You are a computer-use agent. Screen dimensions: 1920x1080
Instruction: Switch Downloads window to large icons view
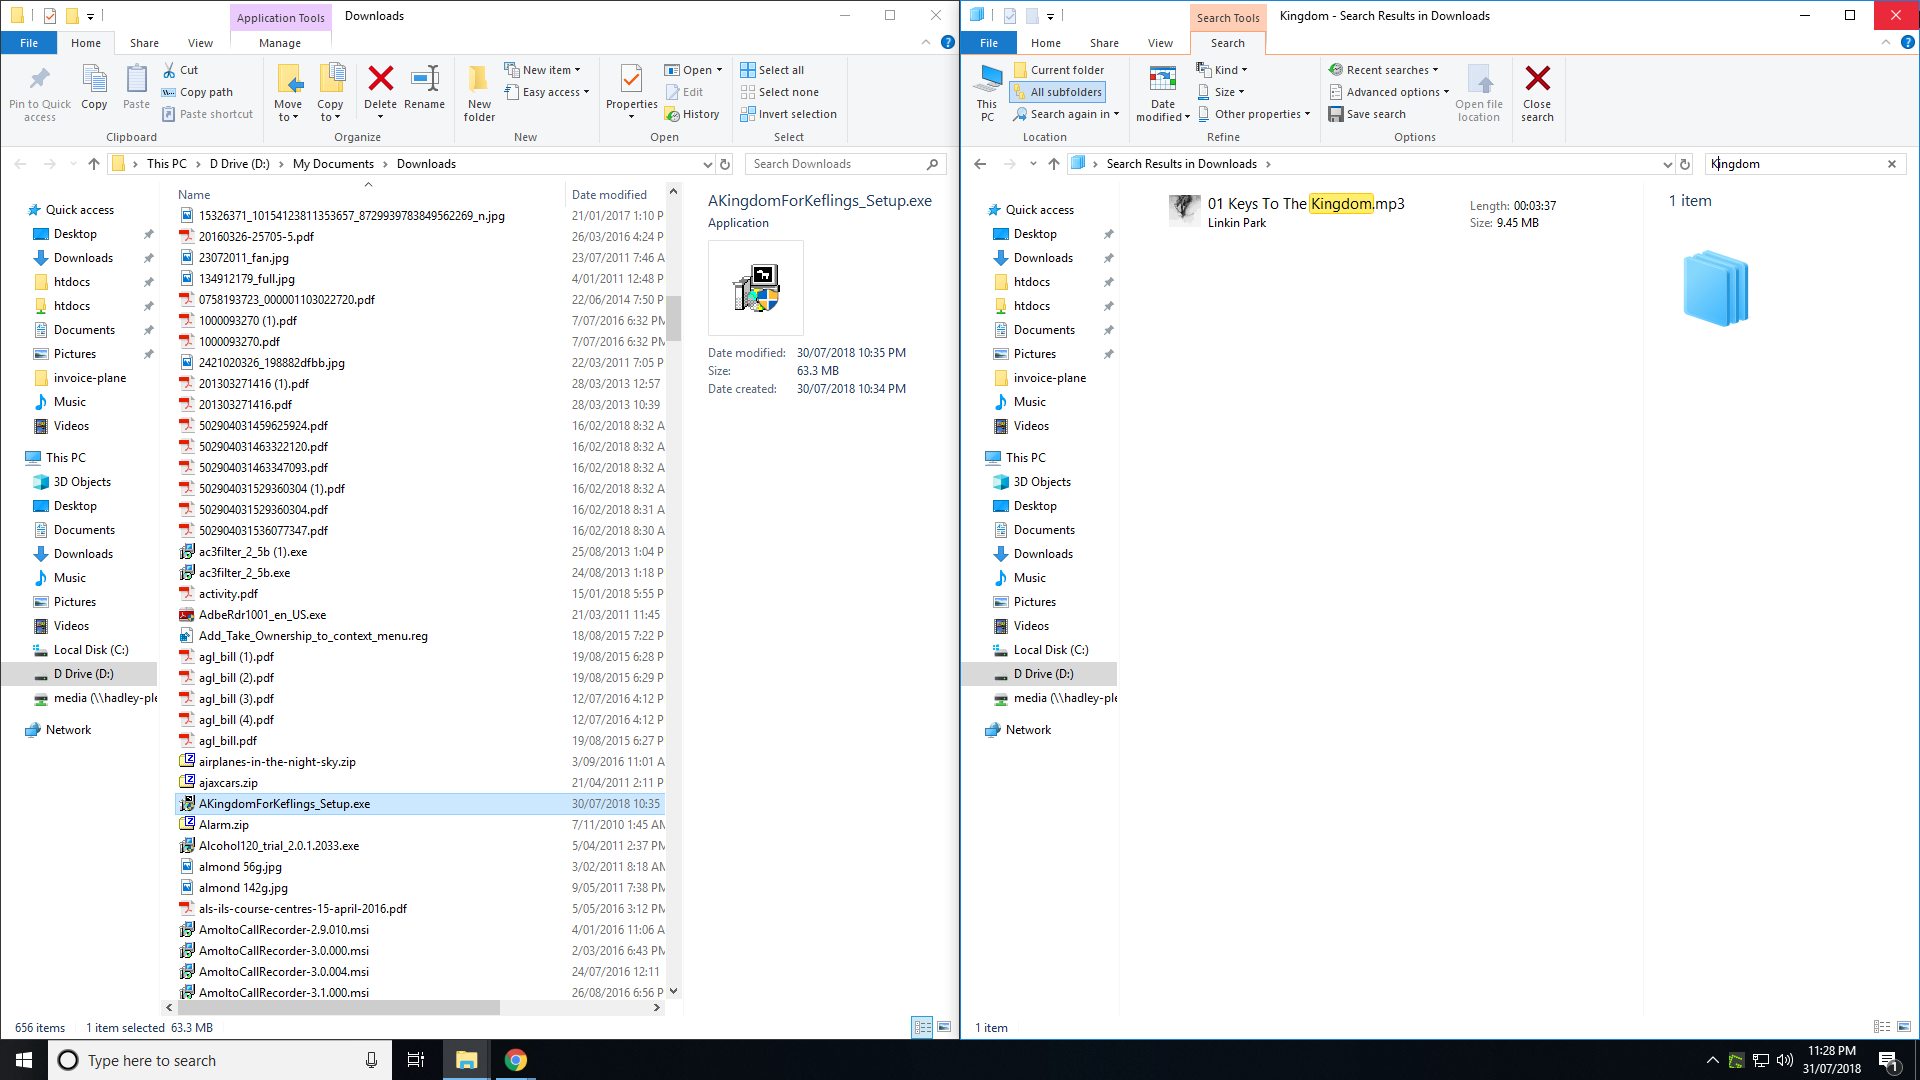(x=944, y=1027)
